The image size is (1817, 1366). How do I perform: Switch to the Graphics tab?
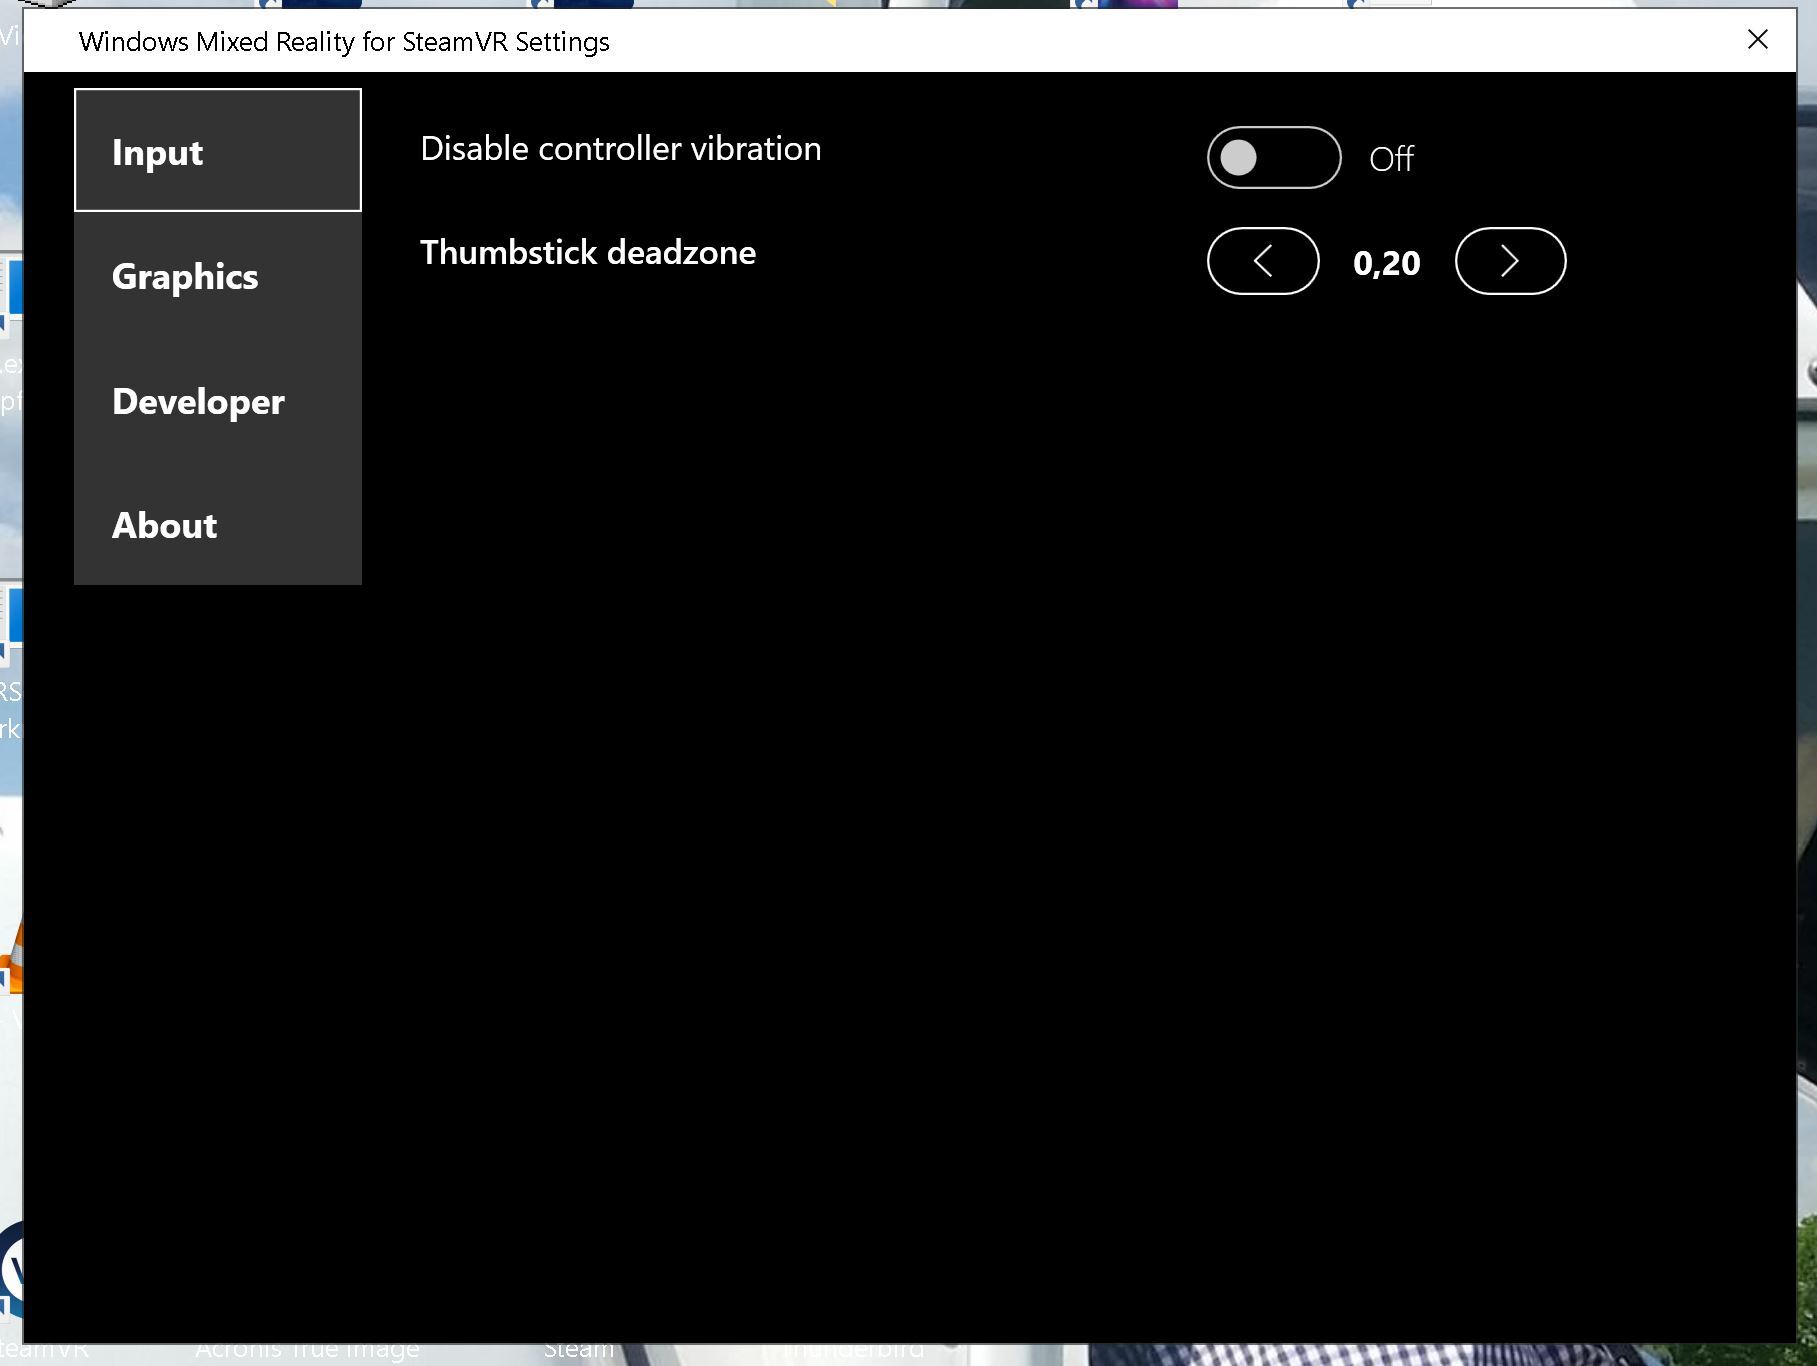coord(218,276)
